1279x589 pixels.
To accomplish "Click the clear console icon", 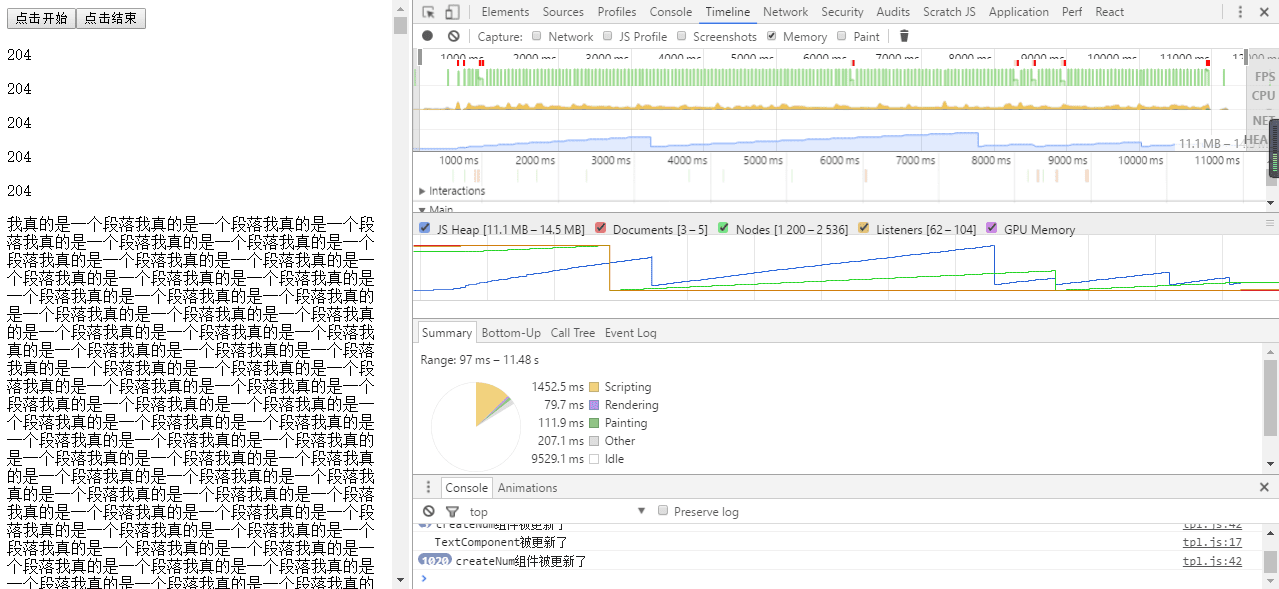I will pos(429,511).
